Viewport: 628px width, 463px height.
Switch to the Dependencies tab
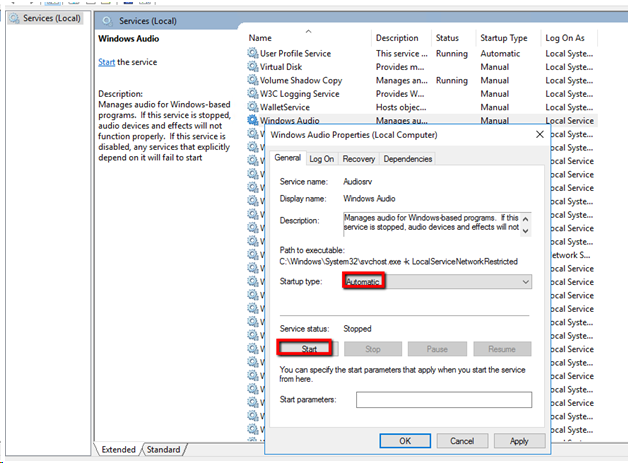tap(408, 159)
